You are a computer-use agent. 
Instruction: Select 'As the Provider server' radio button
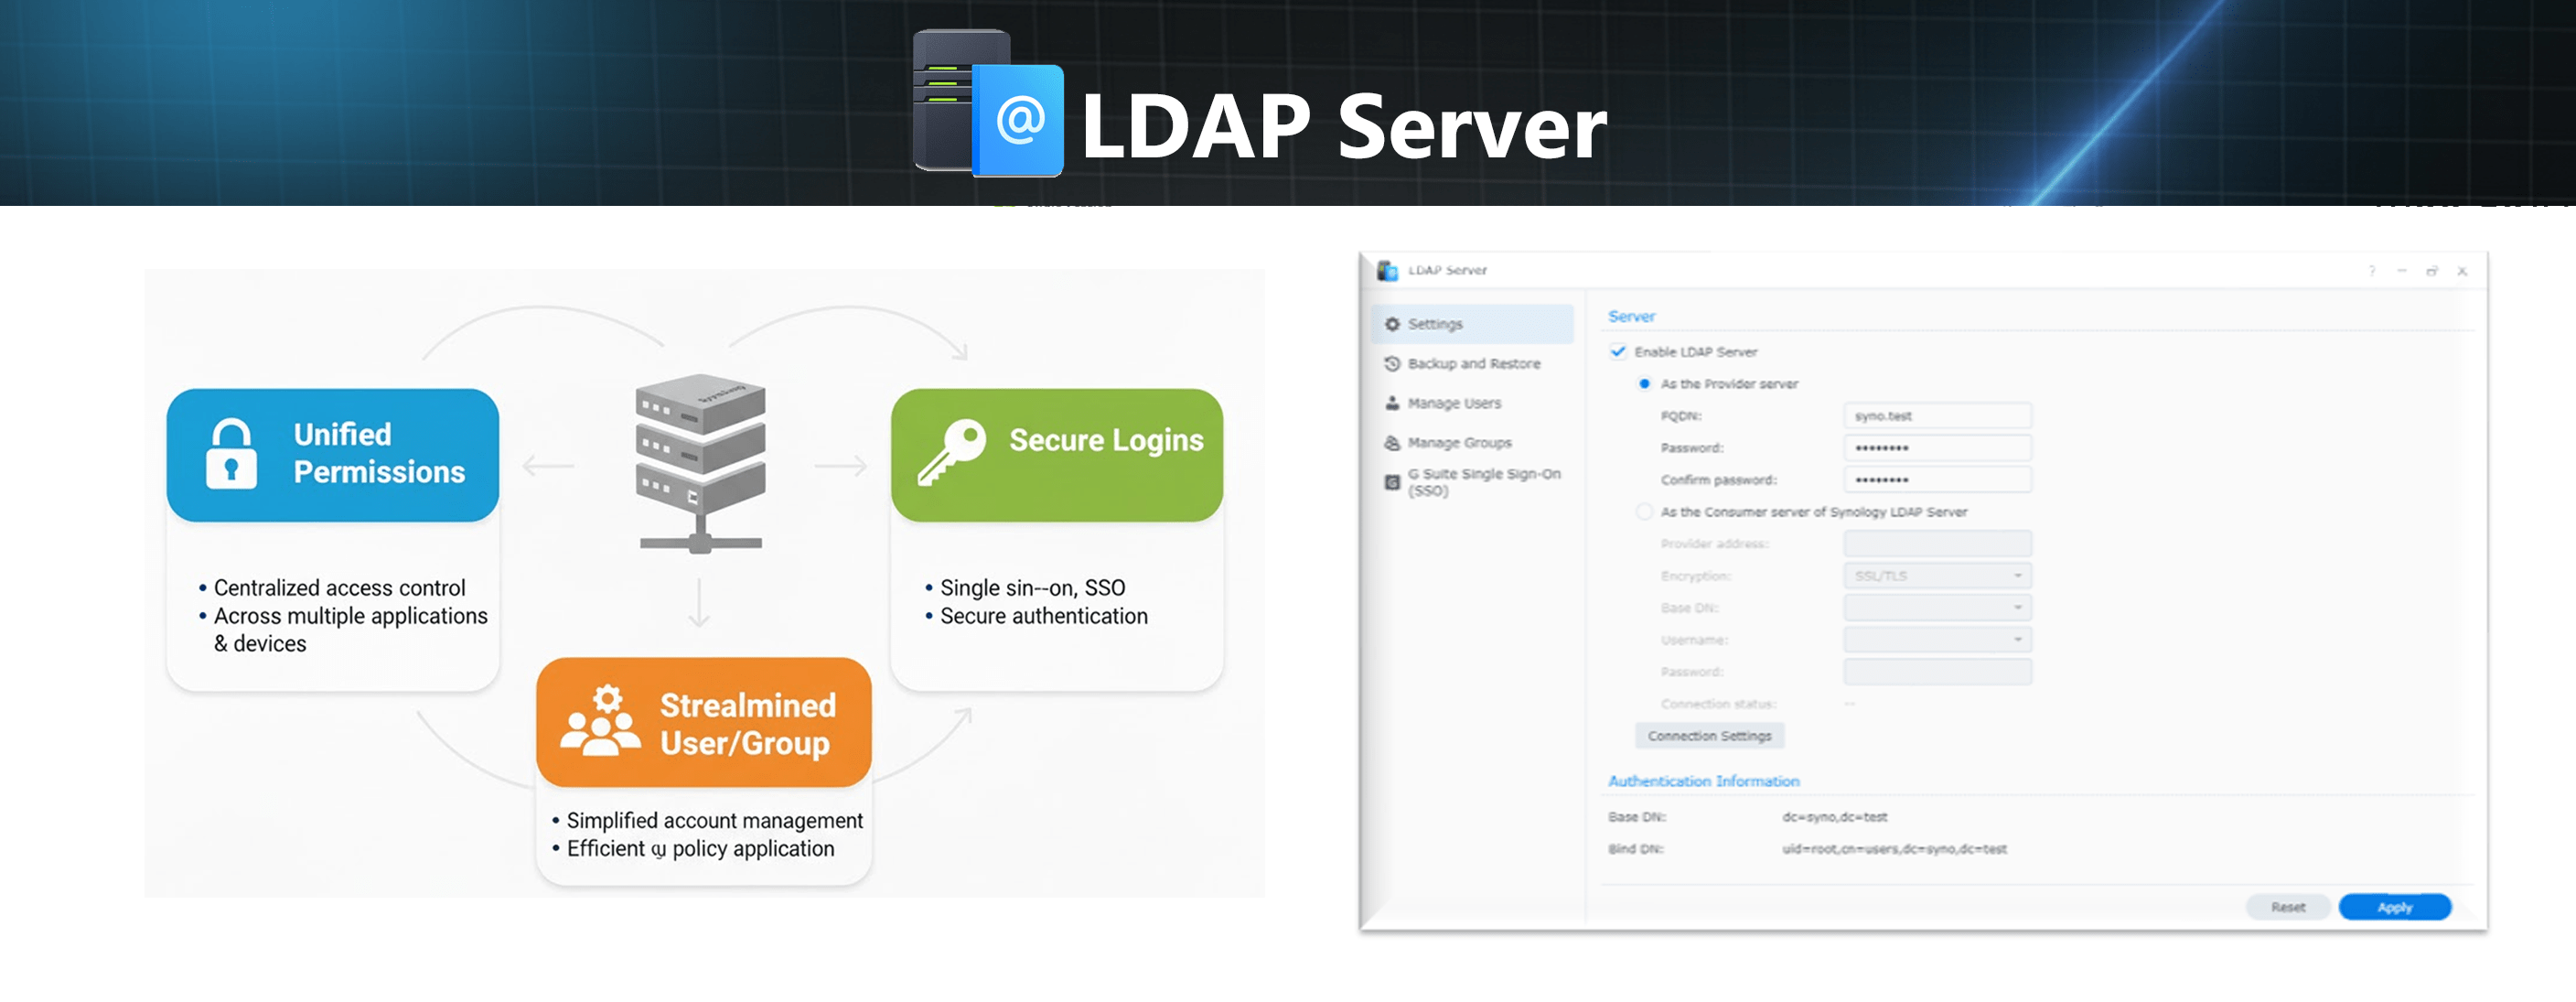(x=1643, y=383)
